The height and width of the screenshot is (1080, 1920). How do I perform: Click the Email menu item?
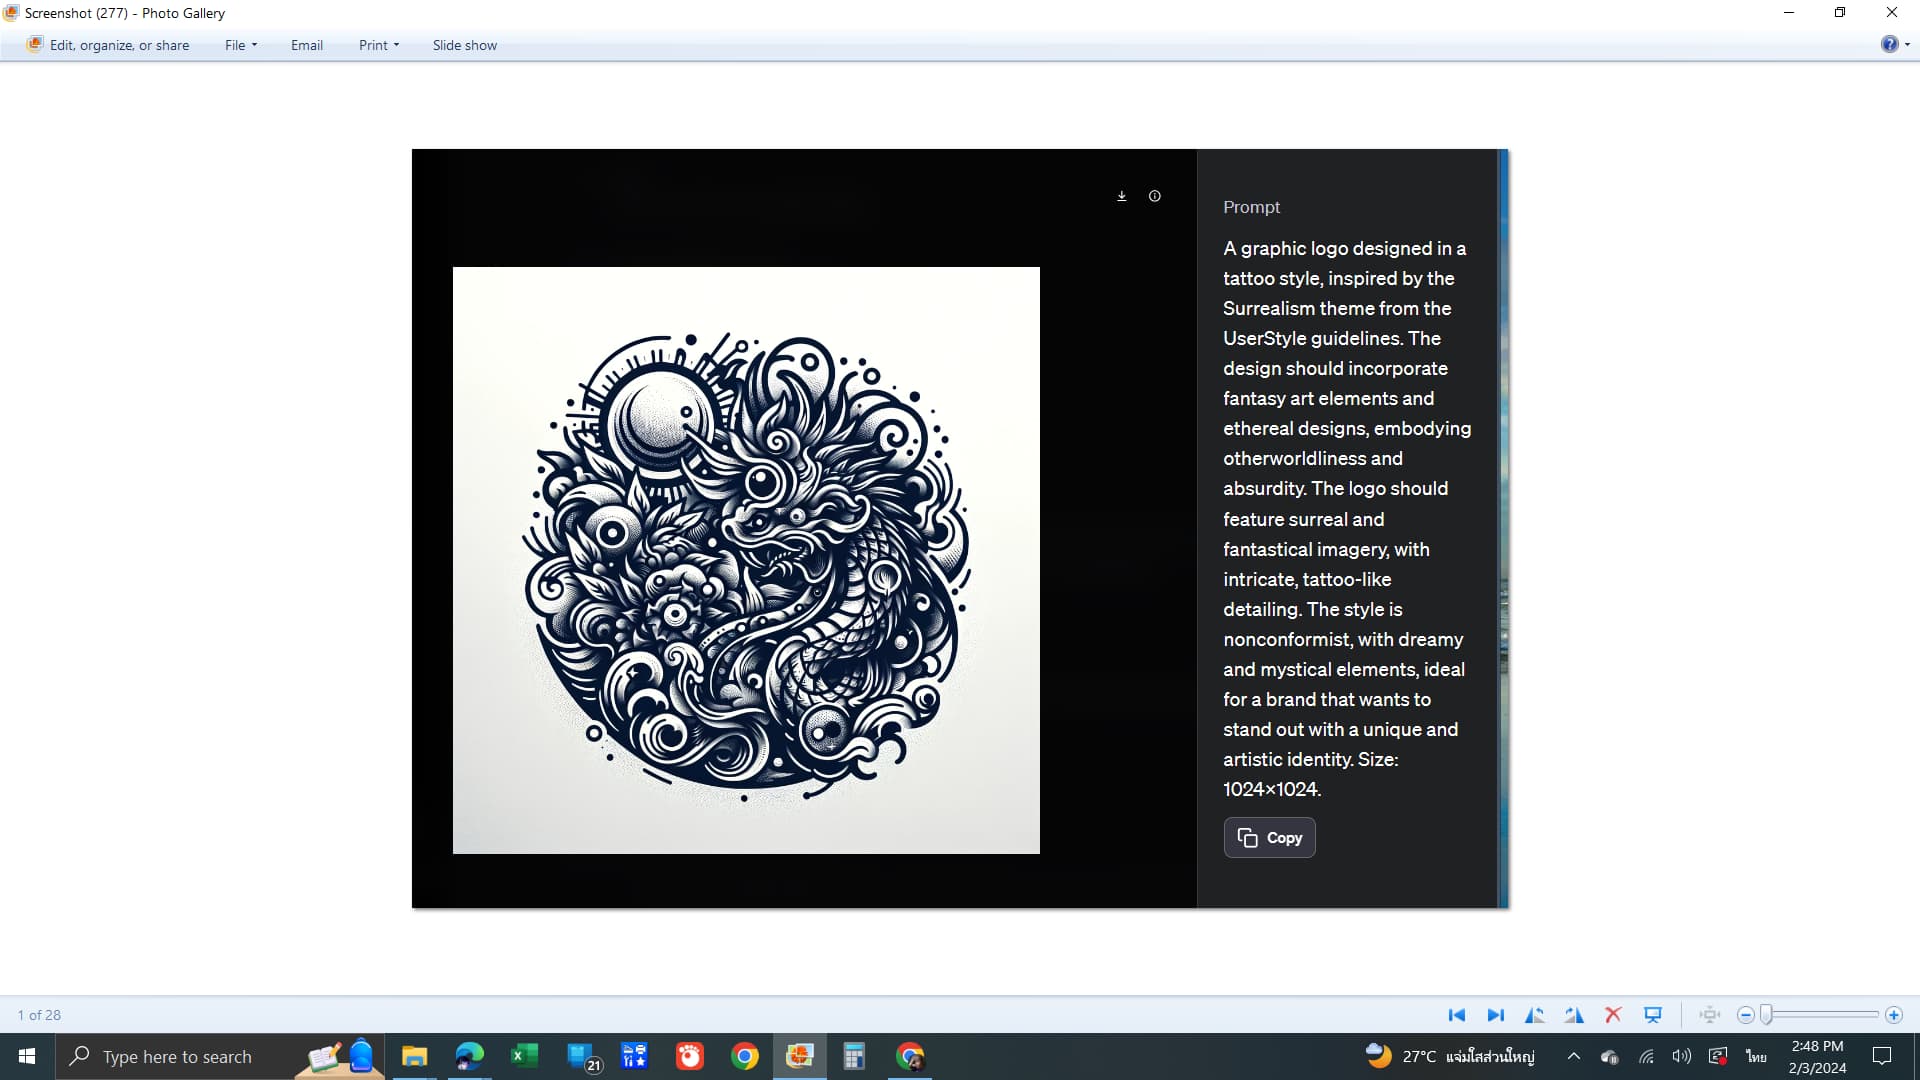click(x=306, y=45)
